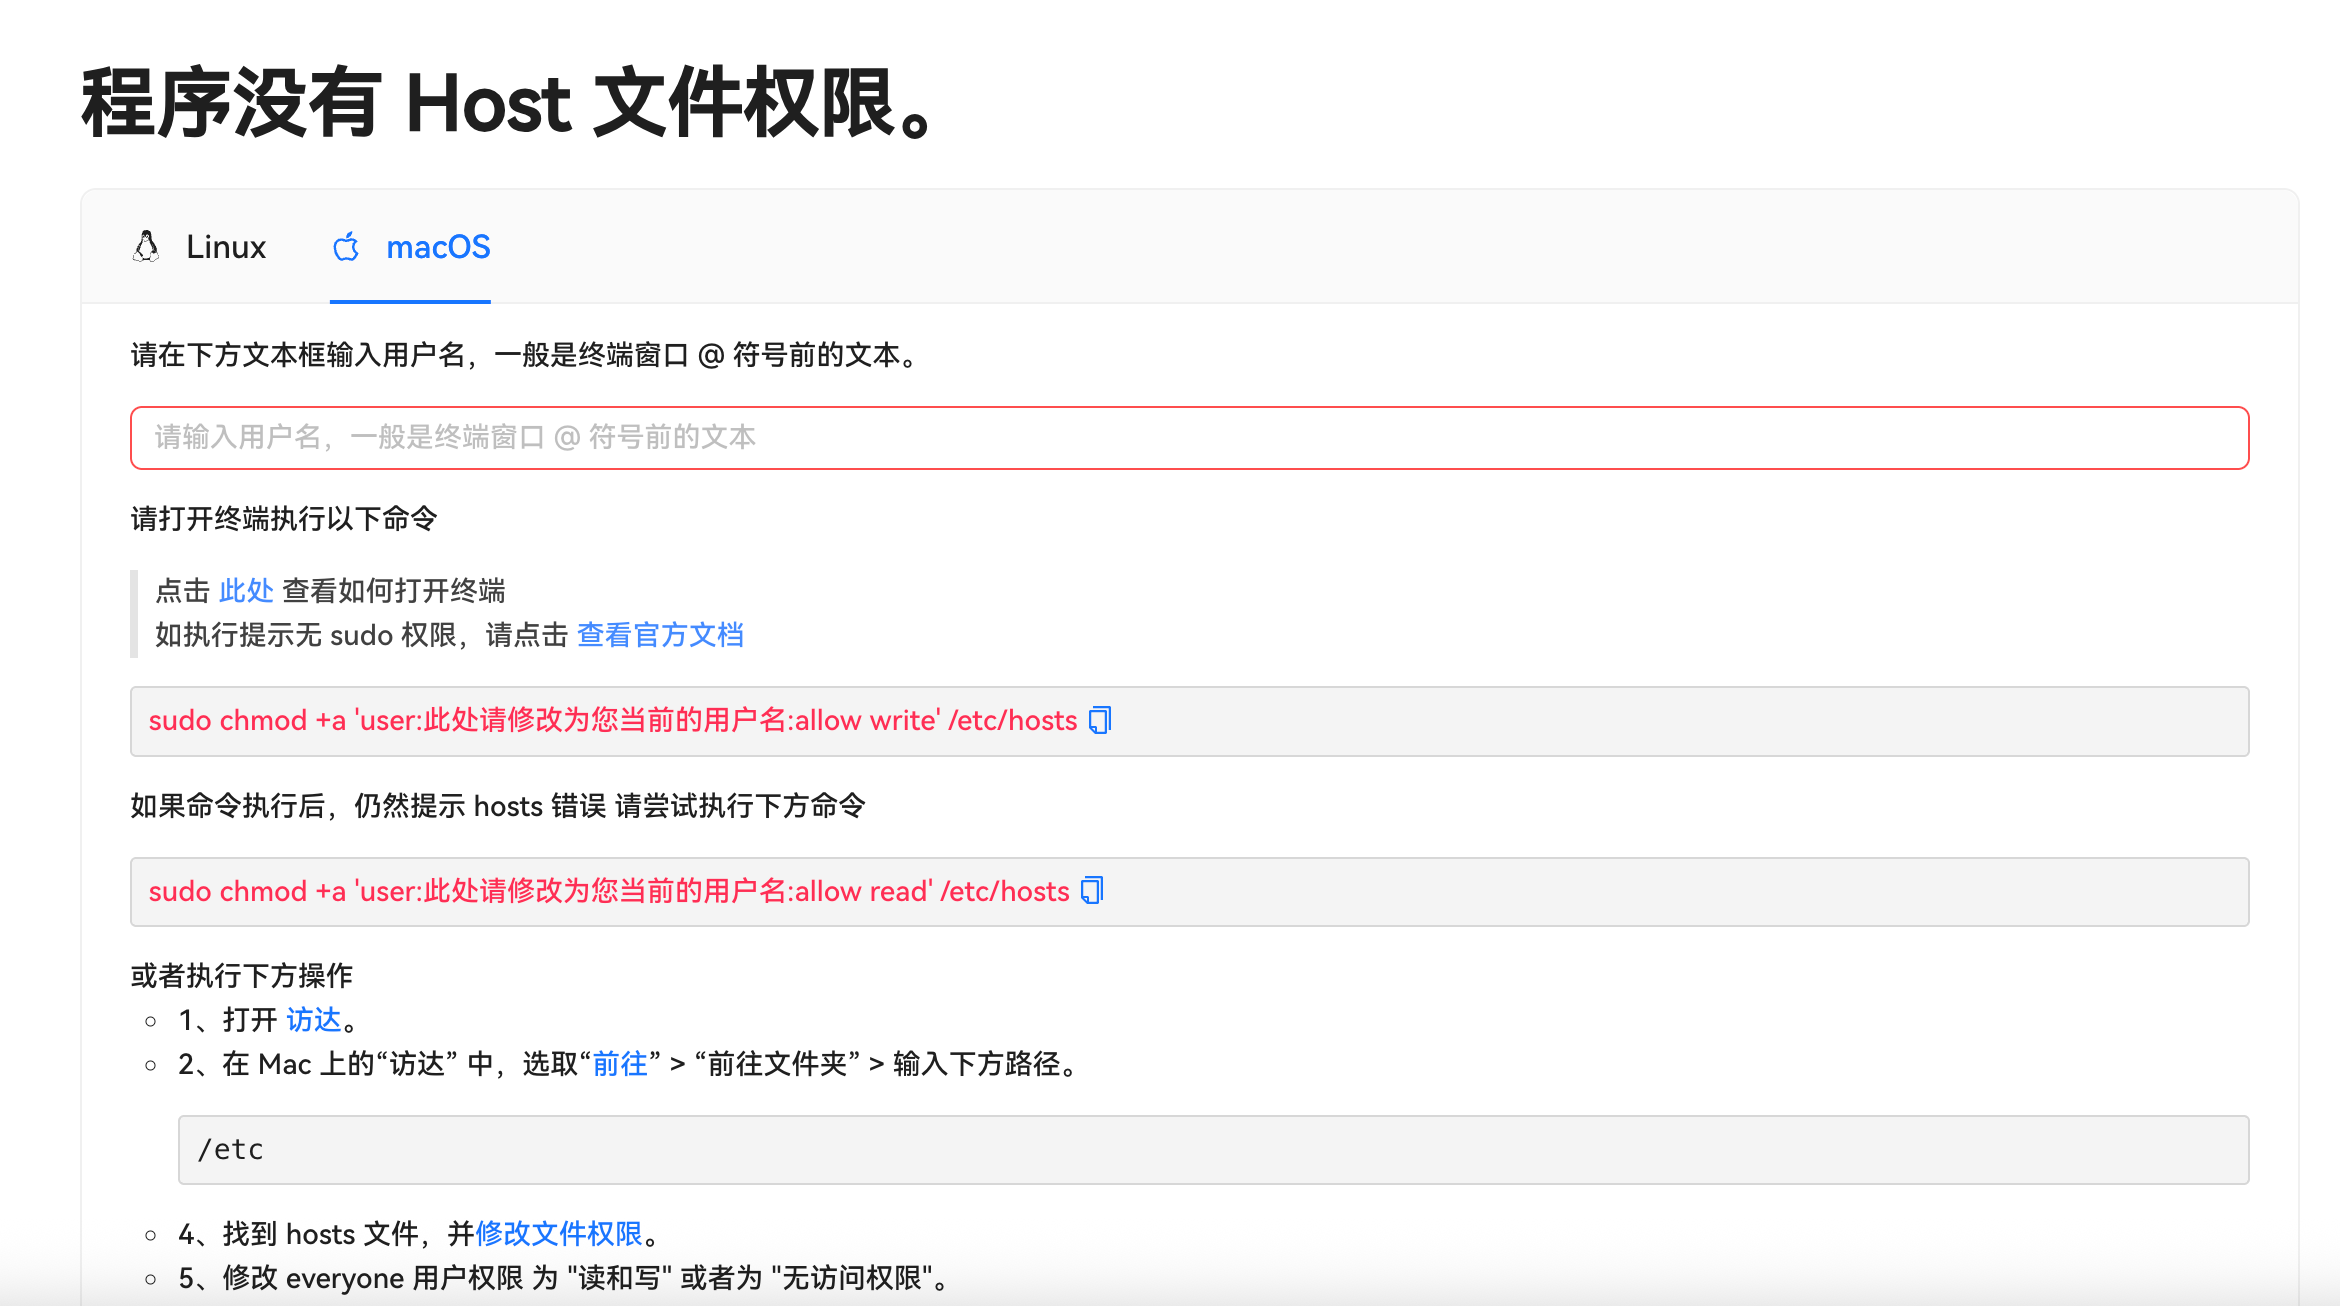Click the 访达 Finder link
Screen dimensions: 2340x1306
[314, 1020]
